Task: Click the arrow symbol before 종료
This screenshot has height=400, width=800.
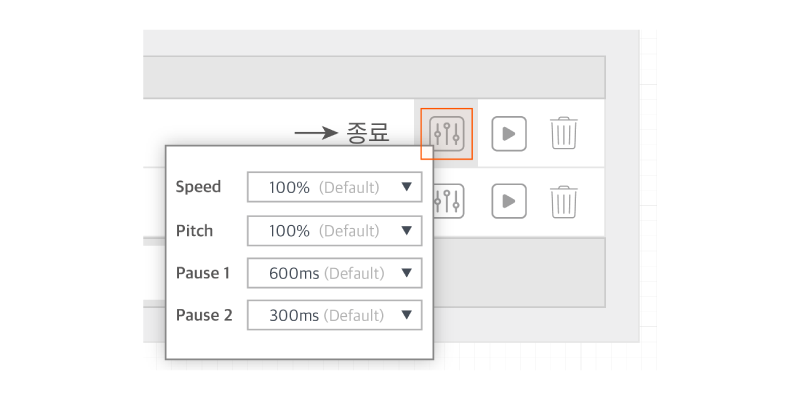Action: [x=314, y=133]
